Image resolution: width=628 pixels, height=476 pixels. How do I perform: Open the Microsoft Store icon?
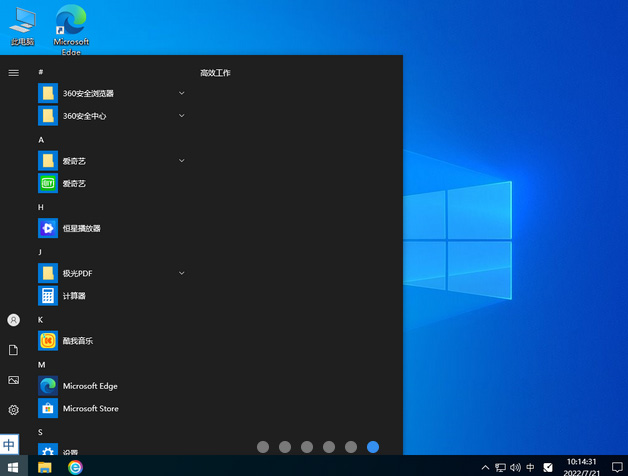coord(48,408)
